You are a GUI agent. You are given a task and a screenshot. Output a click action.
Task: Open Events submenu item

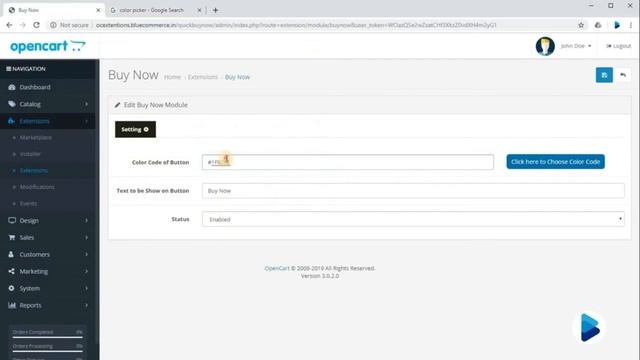pyautogui.click(x=28, y=203)
